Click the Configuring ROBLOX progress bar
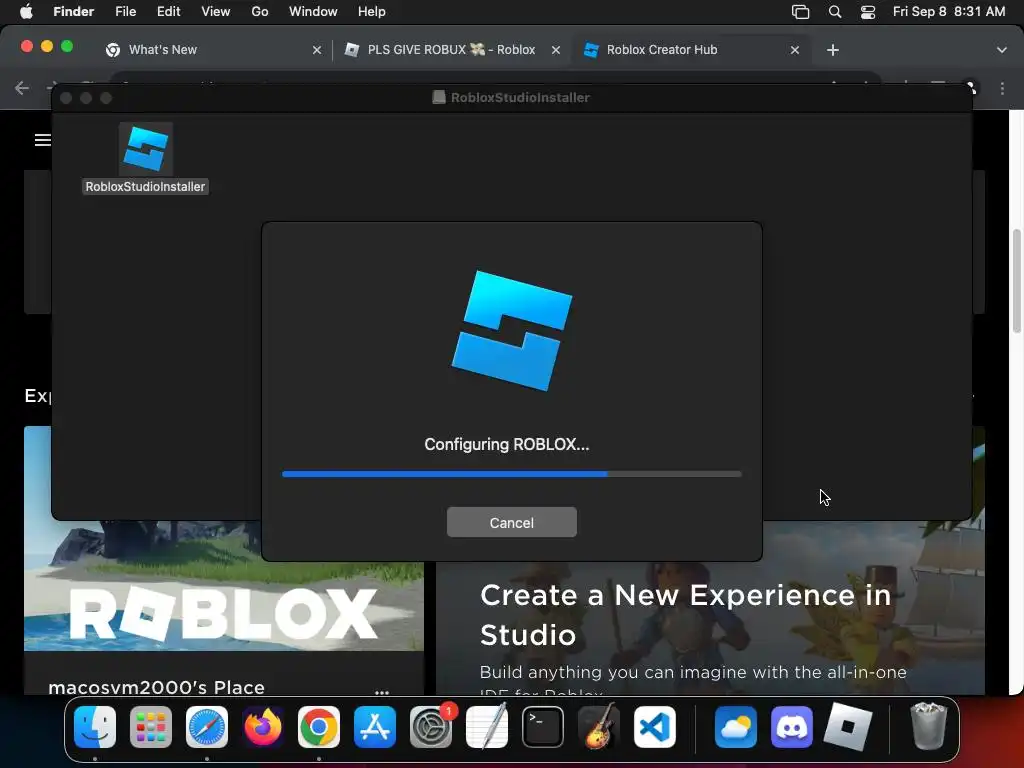The image size is (1024, 768). (x=511, y=474)
